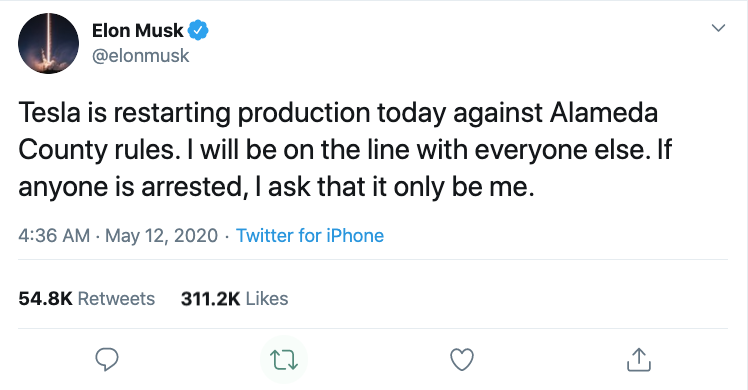Click the 4:36 AM timestamp
Viewport: 748px width, 390px height.
pos(54,236)
